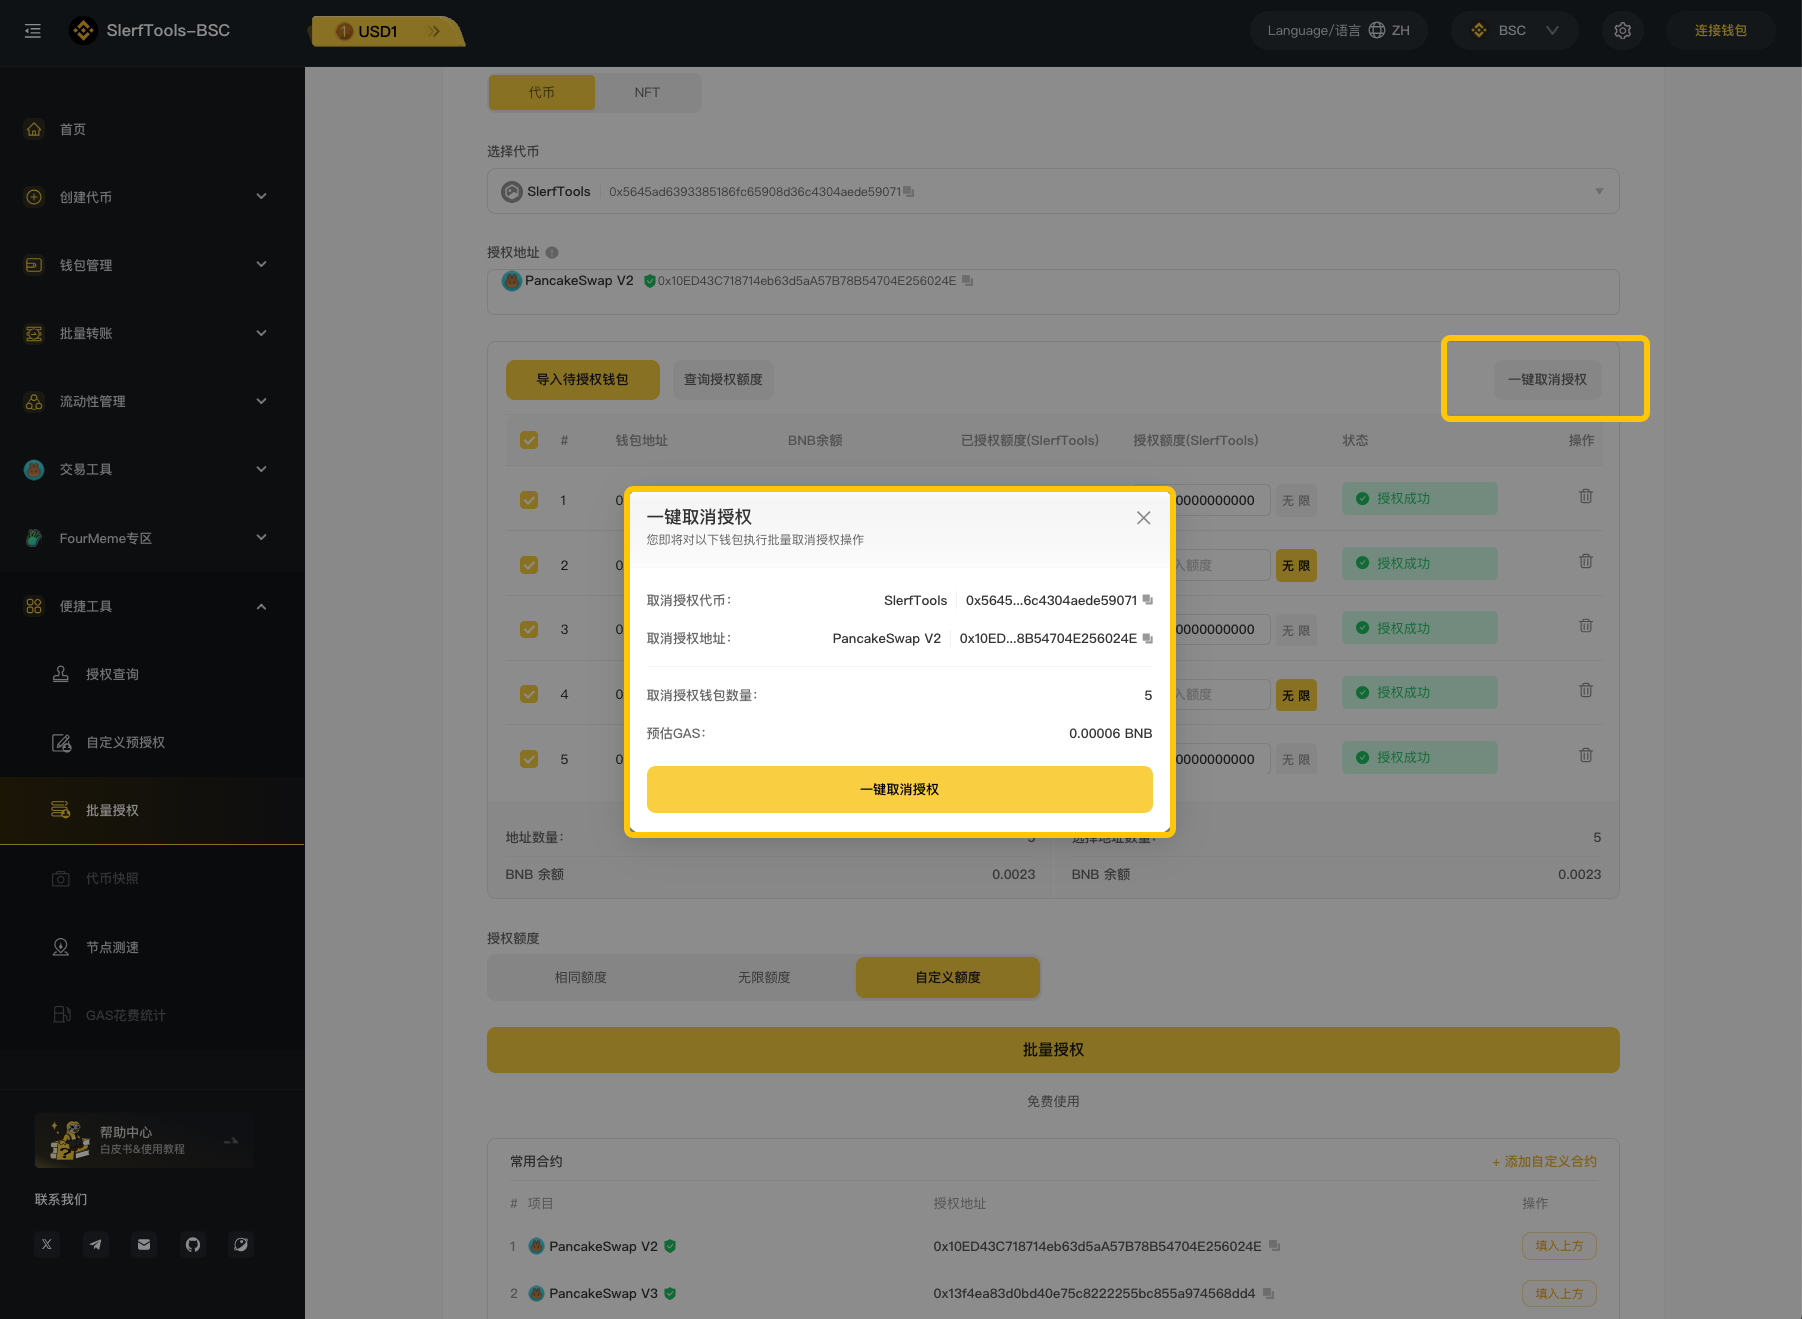Collapse the sidebar with the menu icon
The height and width of the screenshot is (1319, 1802).
(x=33, y=31)
